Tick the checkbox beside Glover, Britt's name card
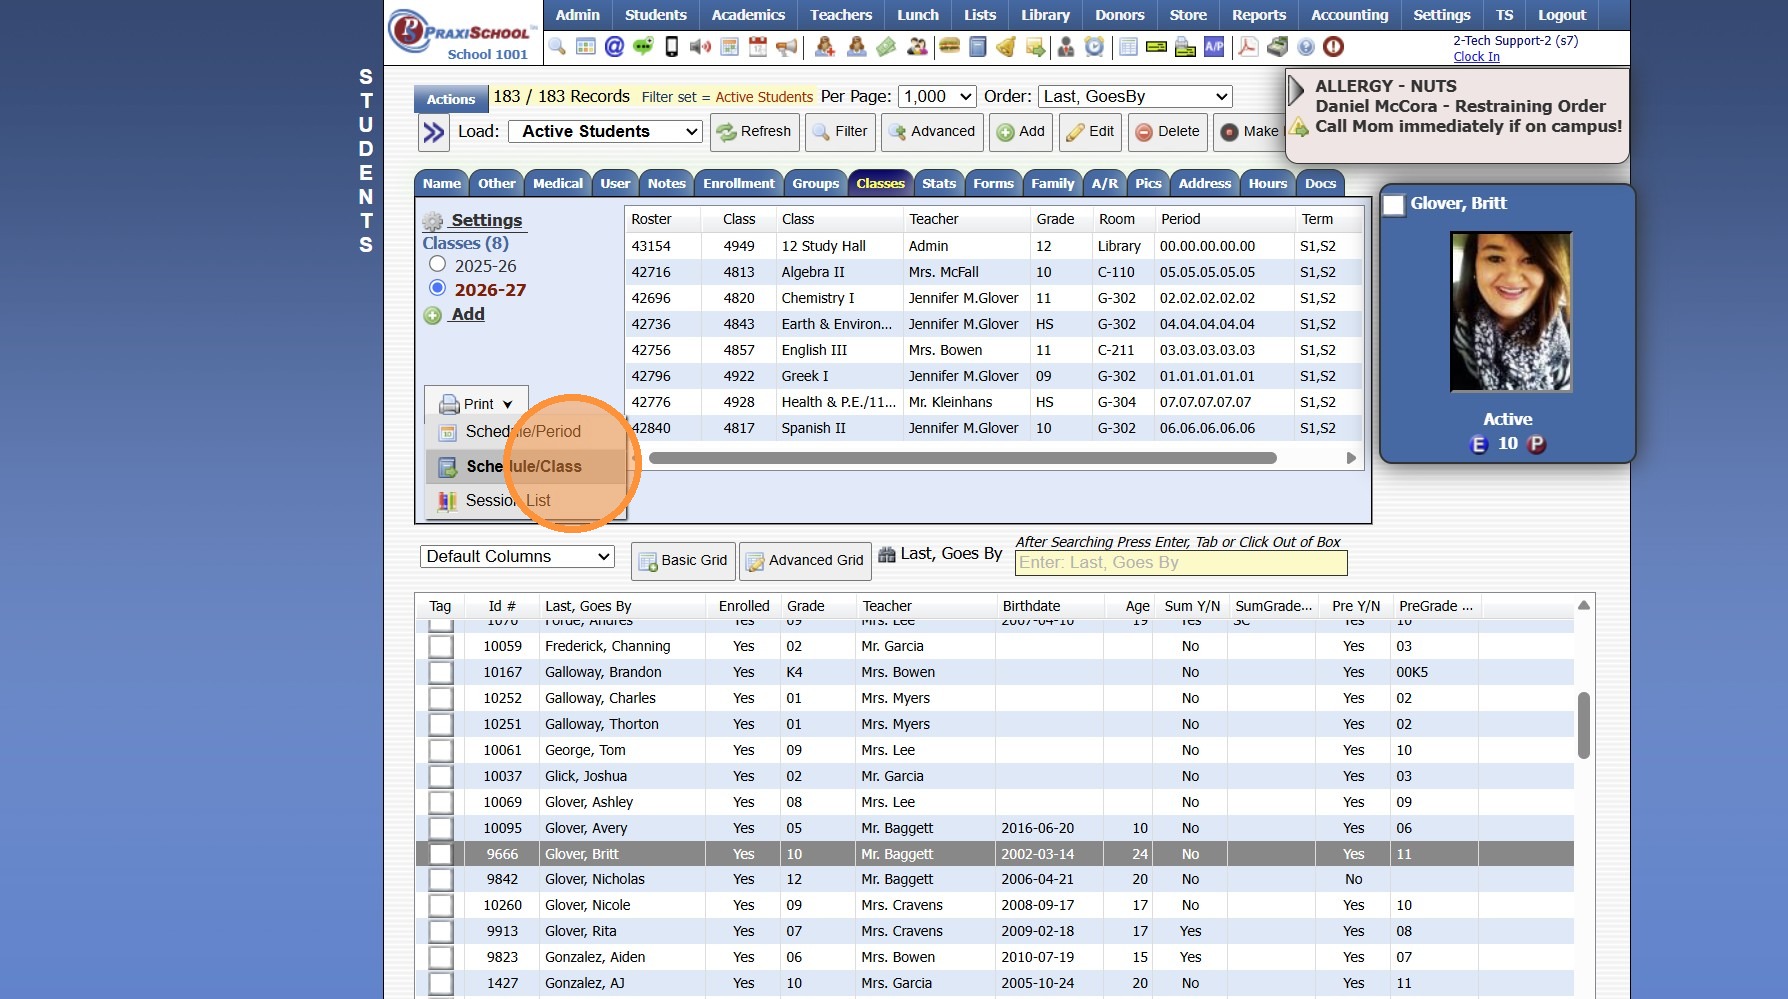This screenshot has width=1788, height=999. (1393, 205)
